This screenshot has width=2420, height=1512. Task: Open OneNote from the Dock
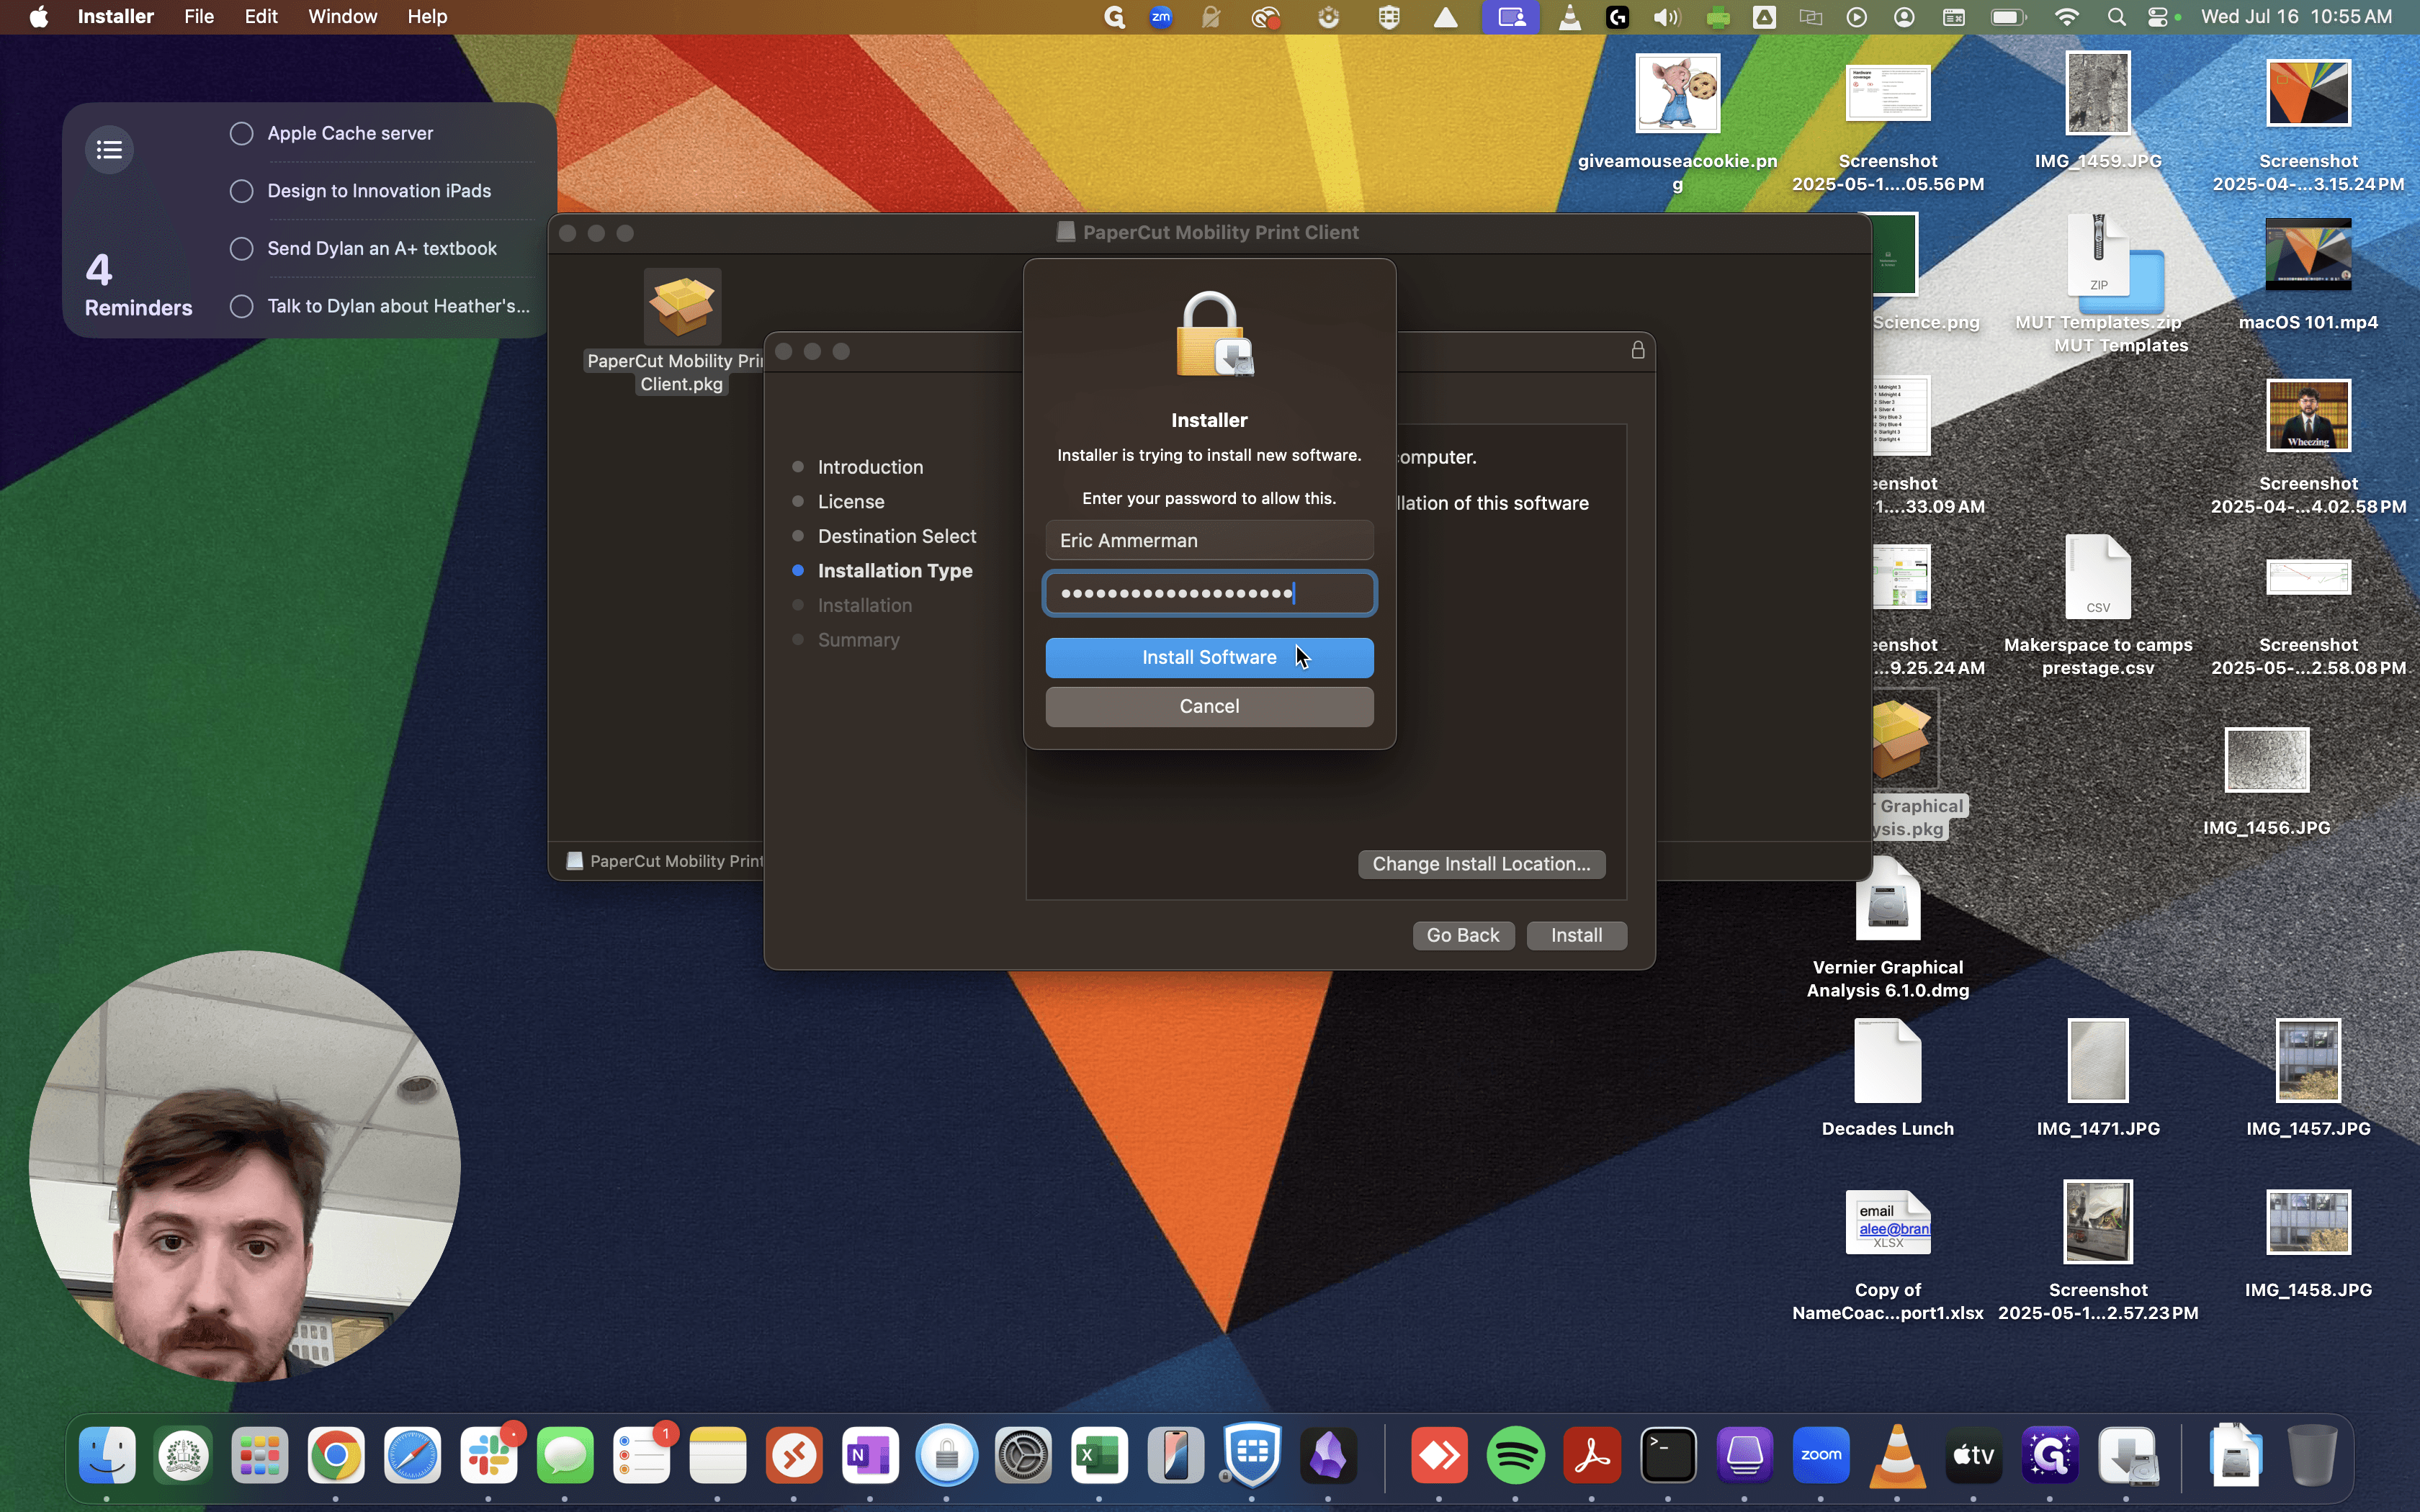tap(871, 1455)
